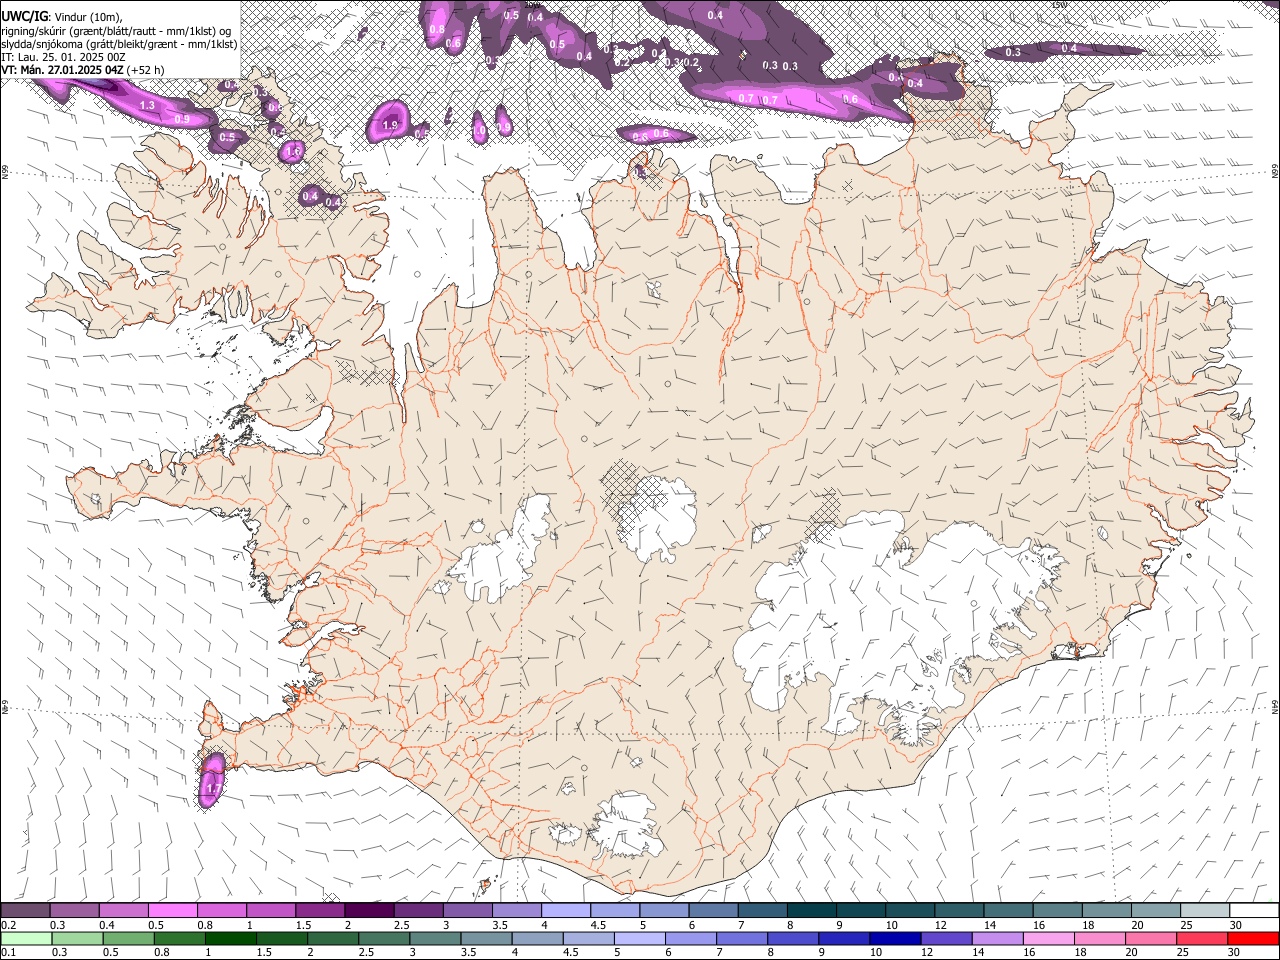
Task: Click the 'VT: Mán. 27.01.2025 04Z' valid time
Action: [x=62, y=69]
